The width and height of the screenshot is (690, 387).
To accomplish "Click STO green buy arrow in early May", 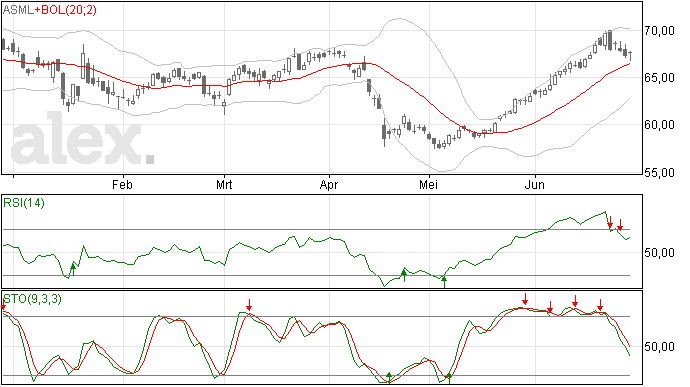I will click(449, 378).
